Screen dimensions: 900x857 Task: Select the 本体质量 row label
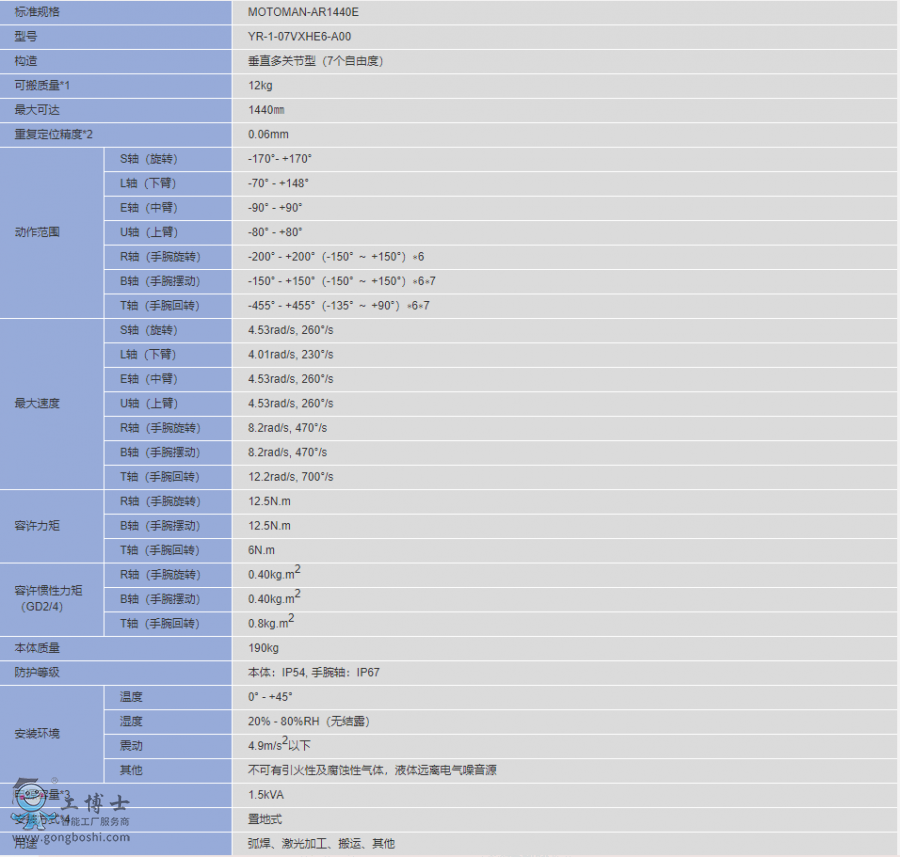[37, 648]
